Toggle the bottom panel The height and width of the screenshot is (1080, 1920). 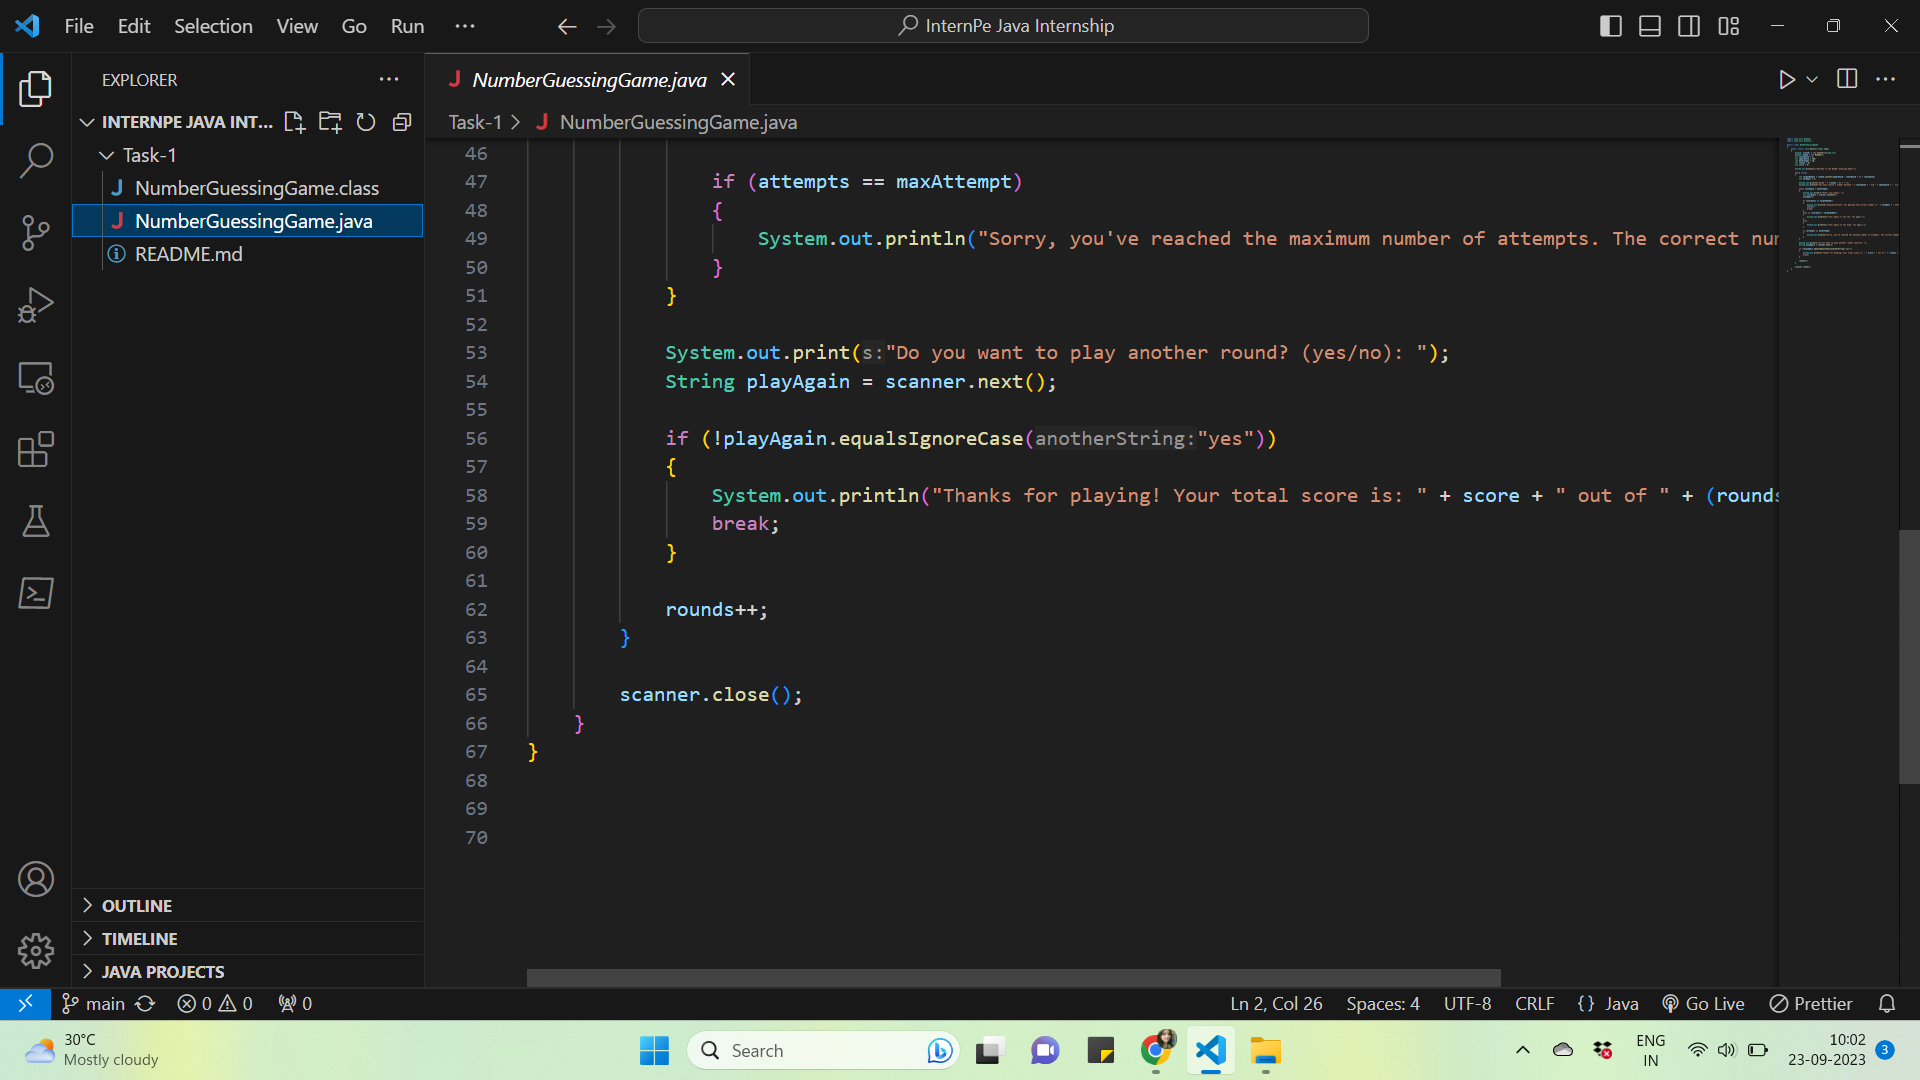click(x=1649, y=26)
